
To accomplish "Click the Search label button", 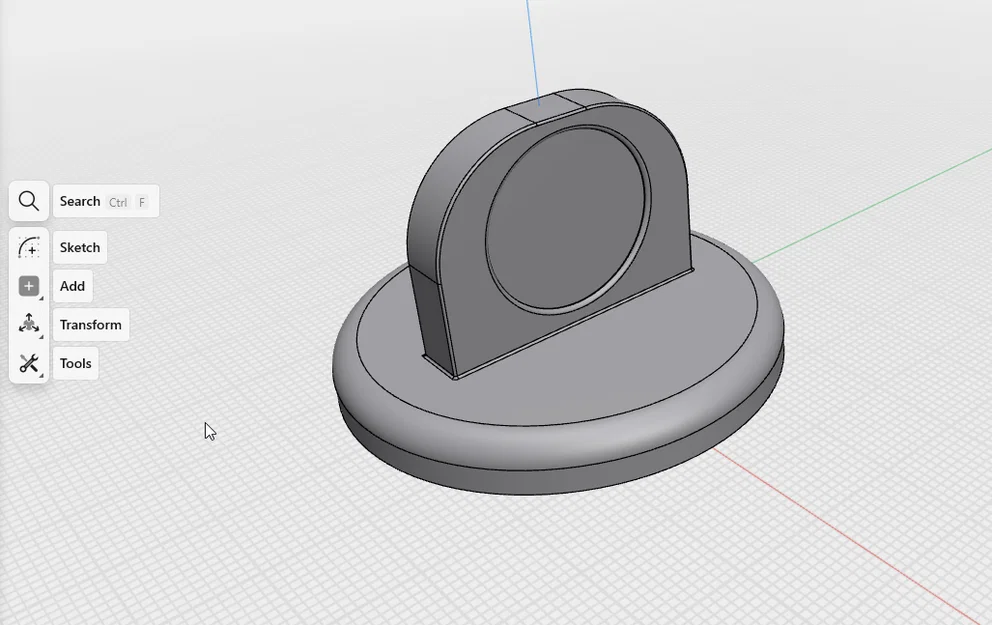I will (x=106, y=201).
